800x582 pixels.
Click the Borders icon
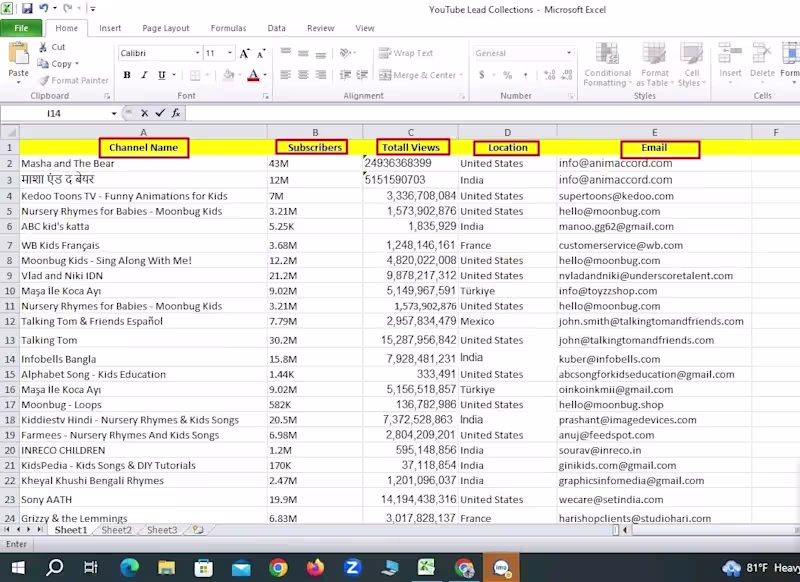195,75
